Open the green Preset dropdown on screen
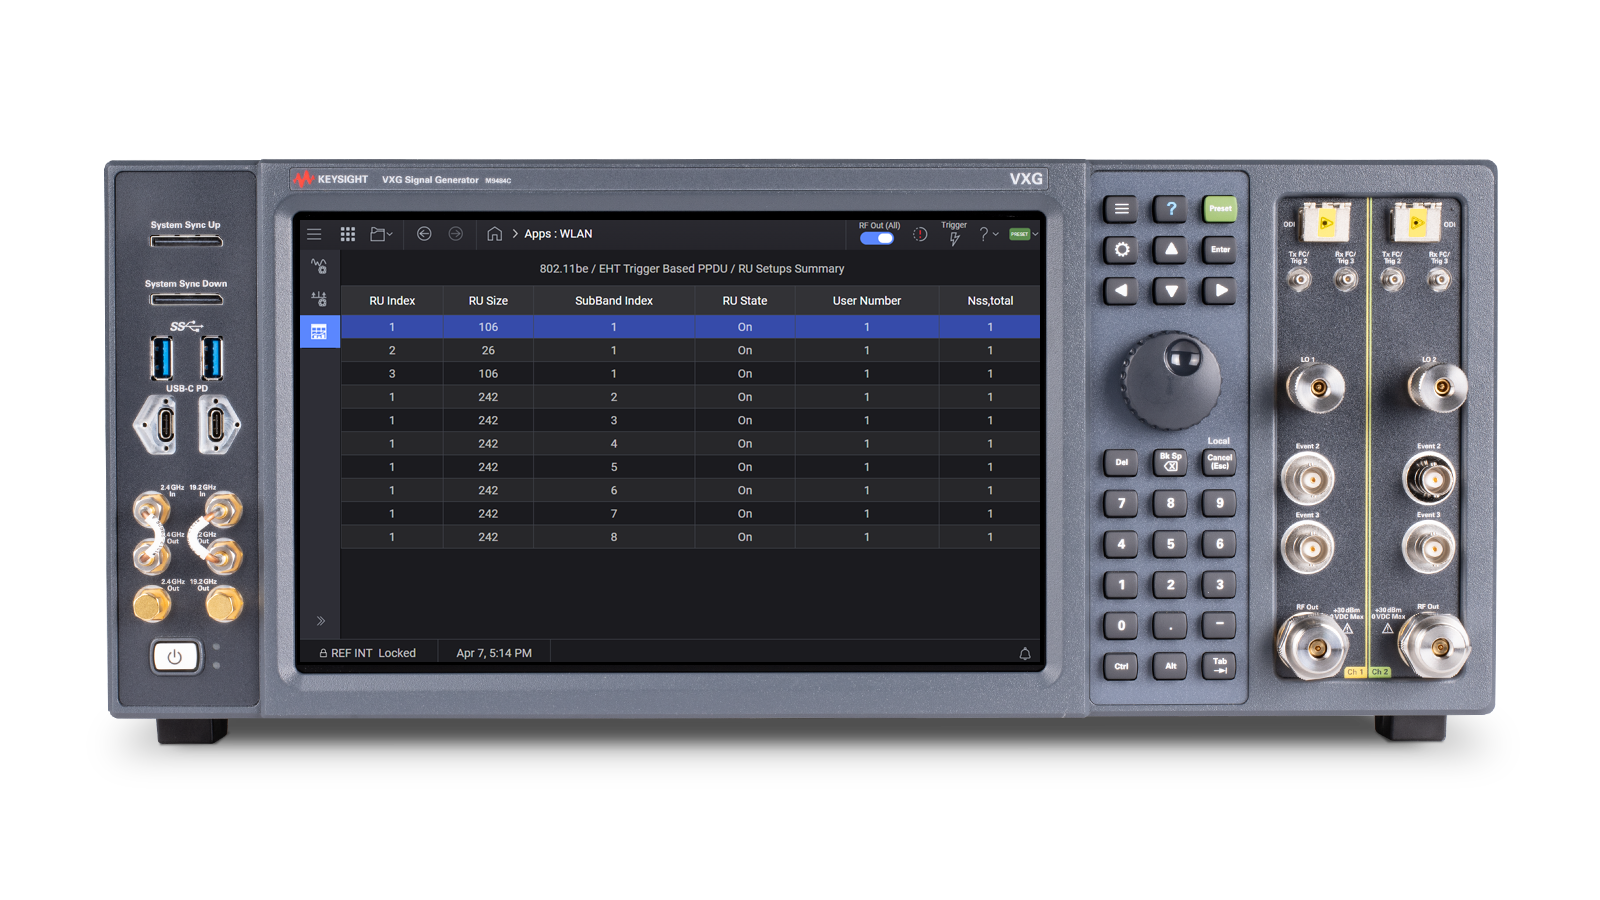 pyautogui.click(x=1023, y=234)
